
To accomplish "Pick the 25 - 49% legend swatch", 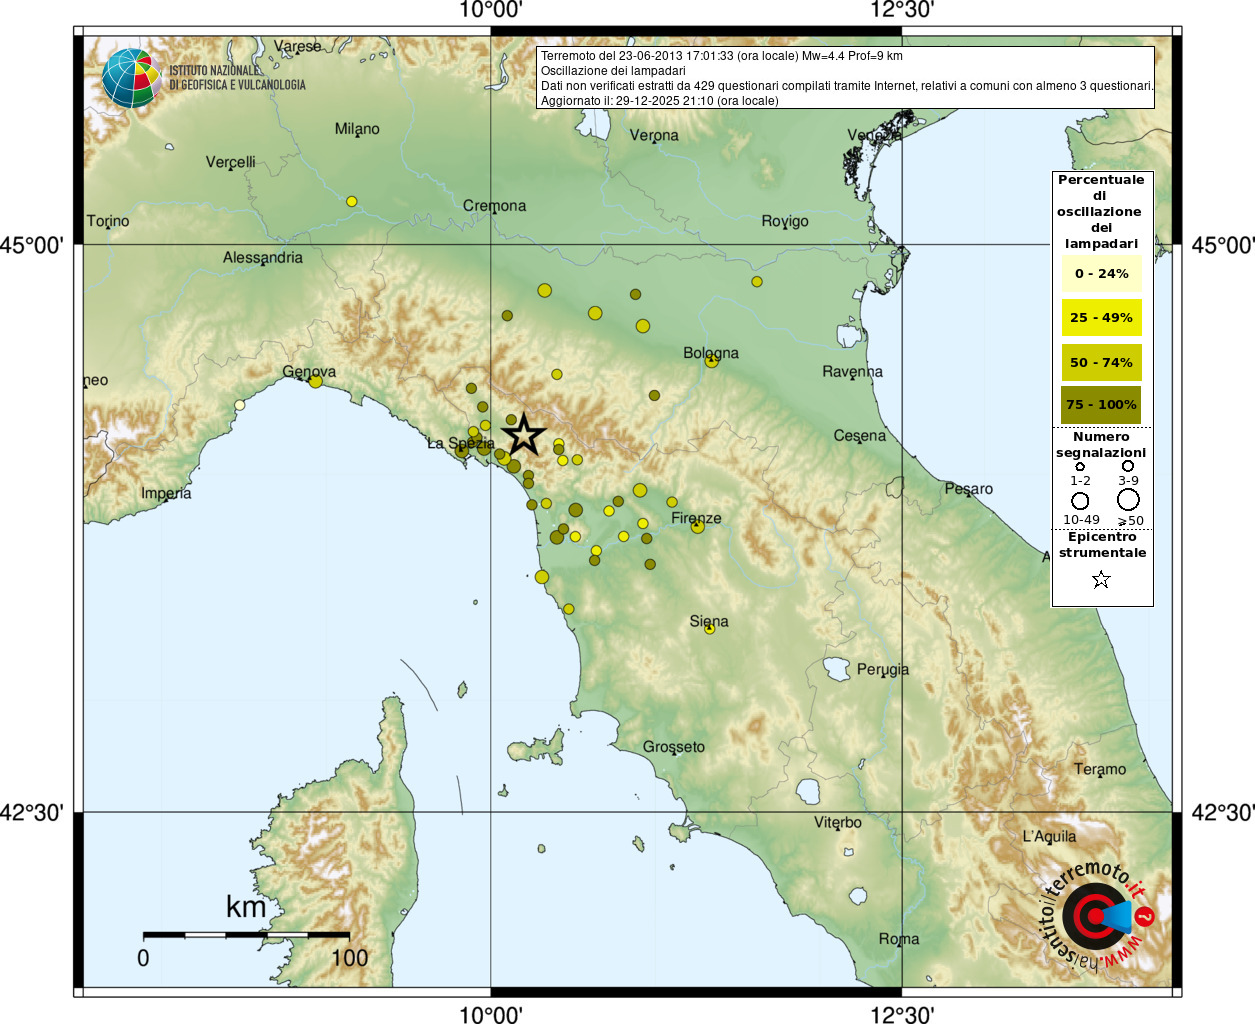I will coord(1101,318).
